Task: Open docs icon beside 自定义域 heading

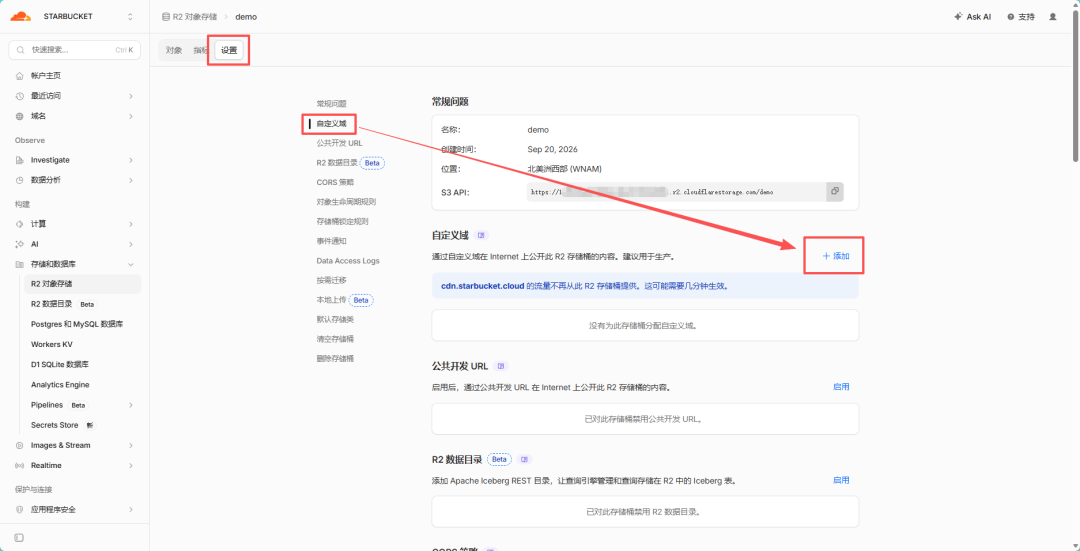Action: pos(482,236)
